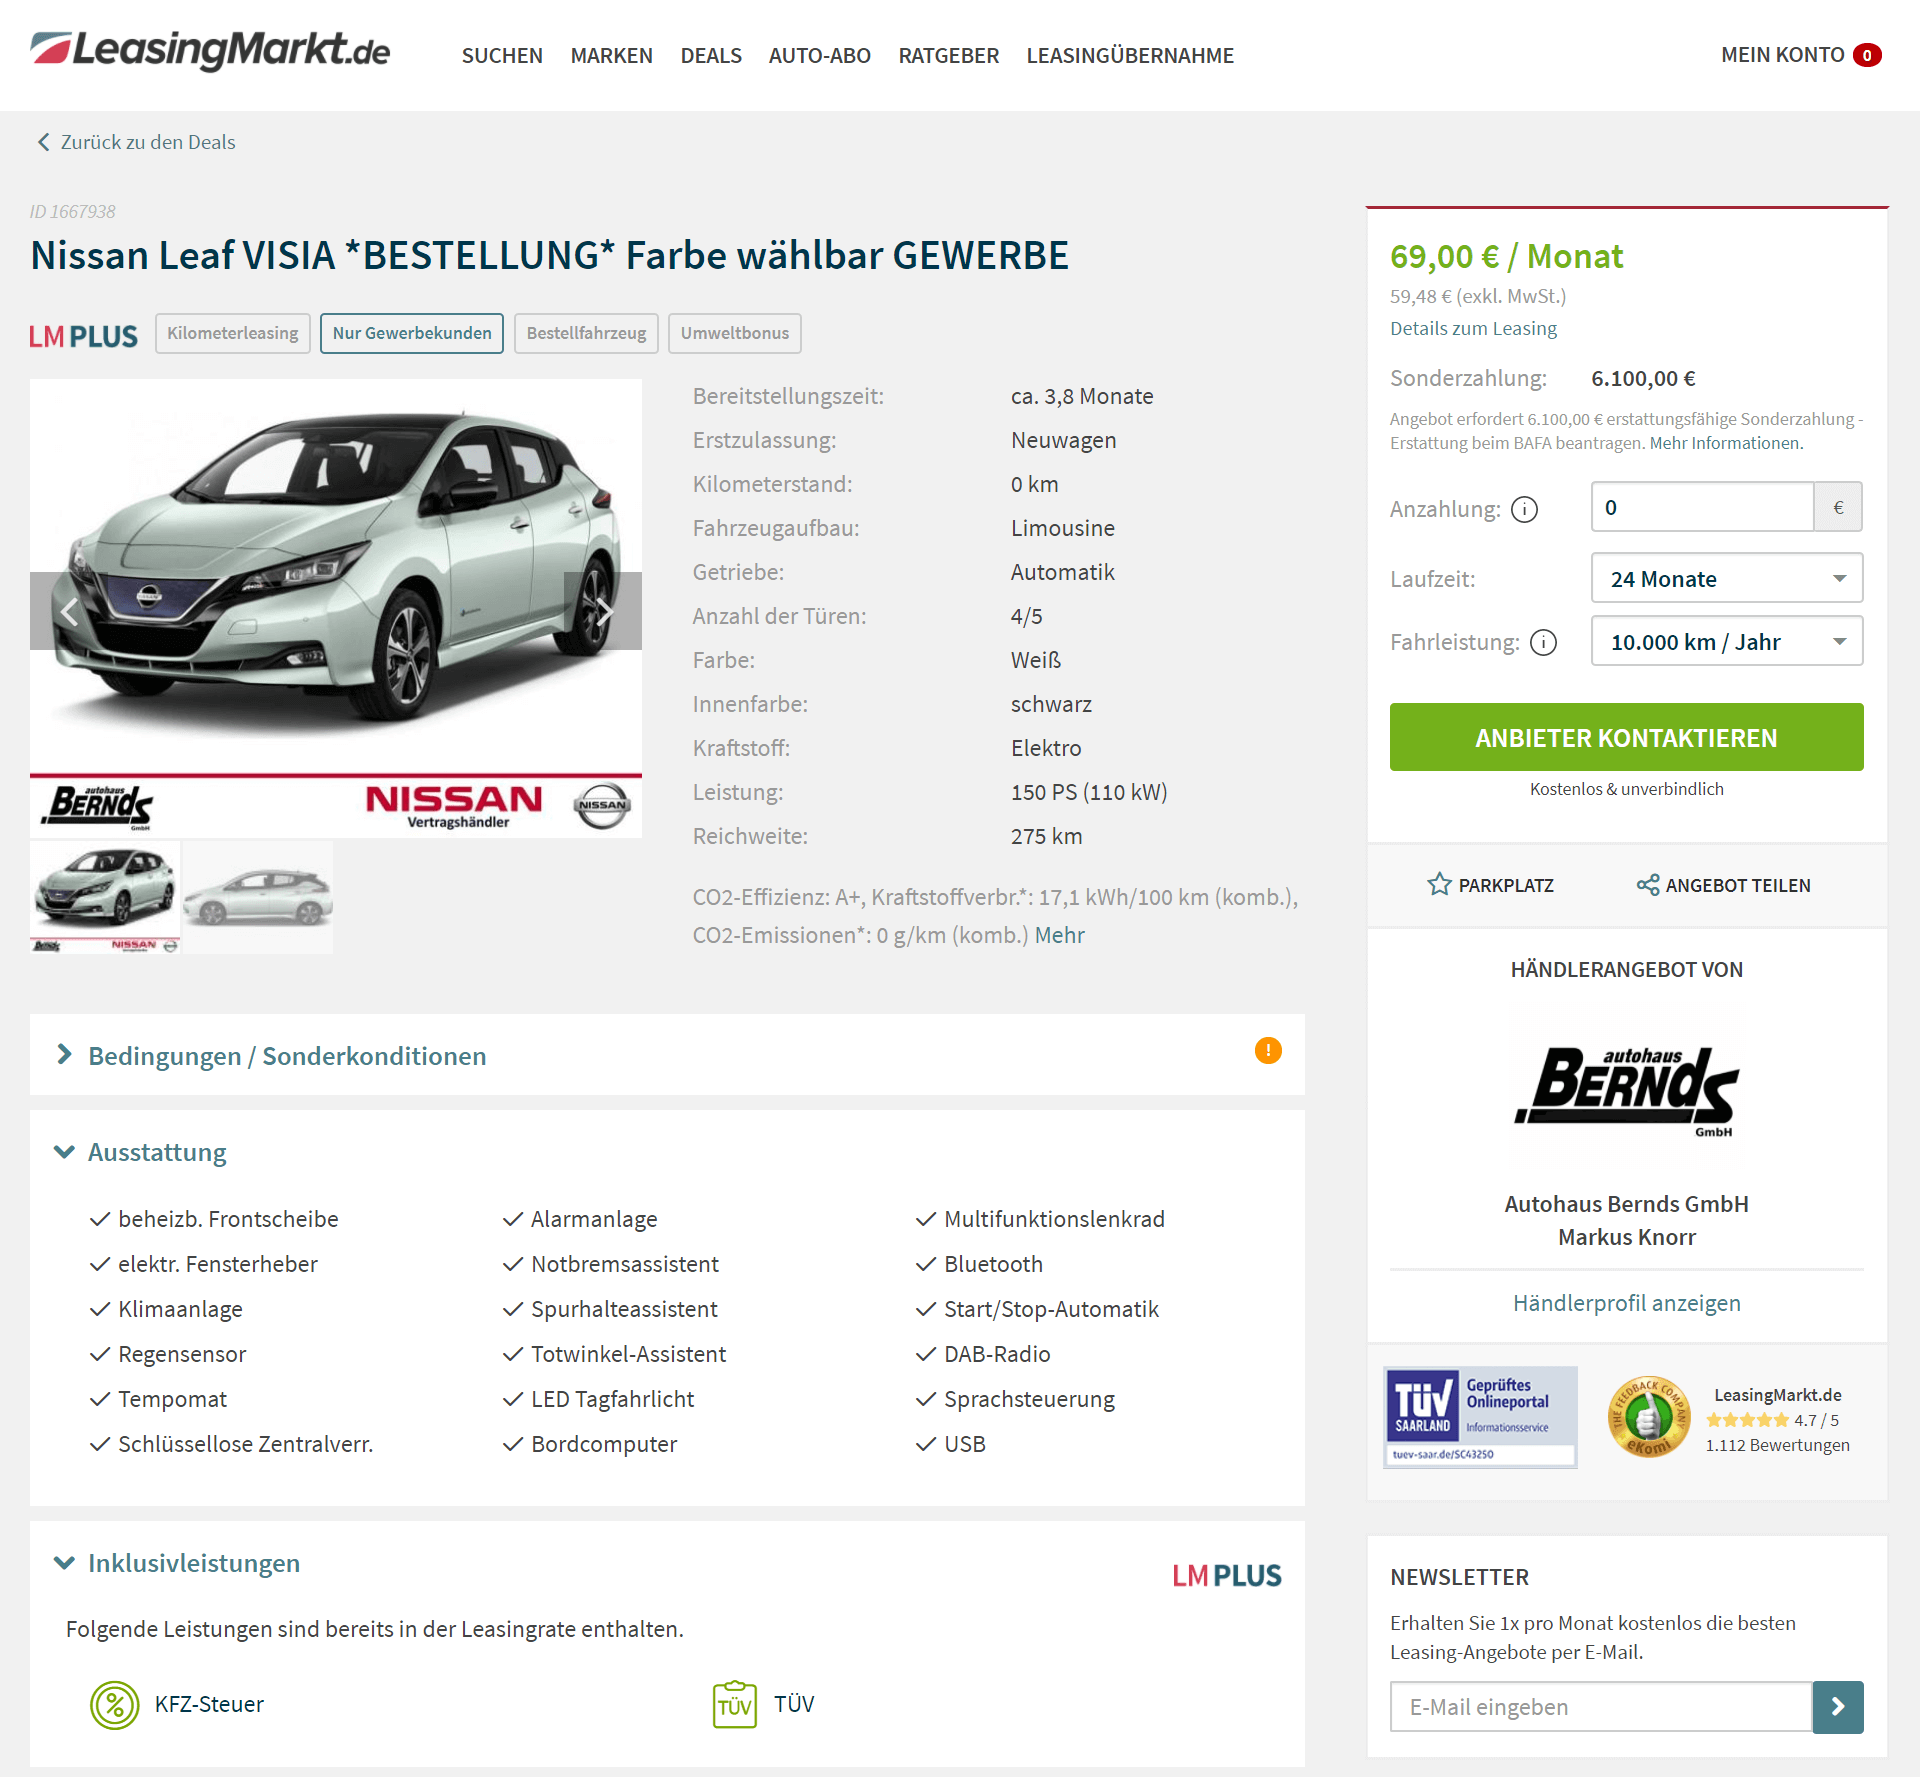Image resolution: width=1920 pixels, height=1777 pixels.
Task: Open the TÜV Saarland certification badge
Action: (1480, 1417)
